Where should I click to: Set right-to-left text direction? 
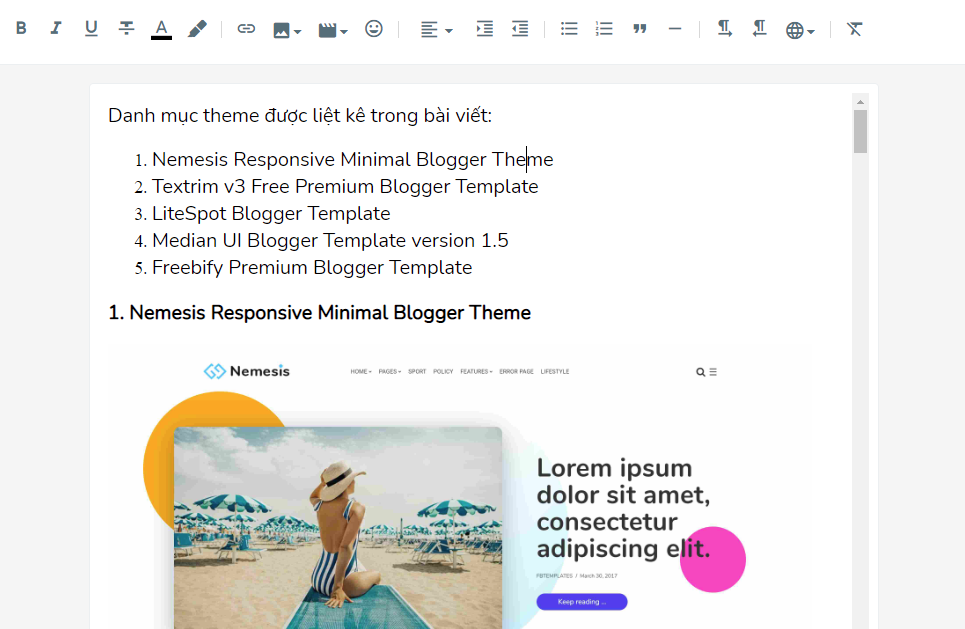pos(759,28)
